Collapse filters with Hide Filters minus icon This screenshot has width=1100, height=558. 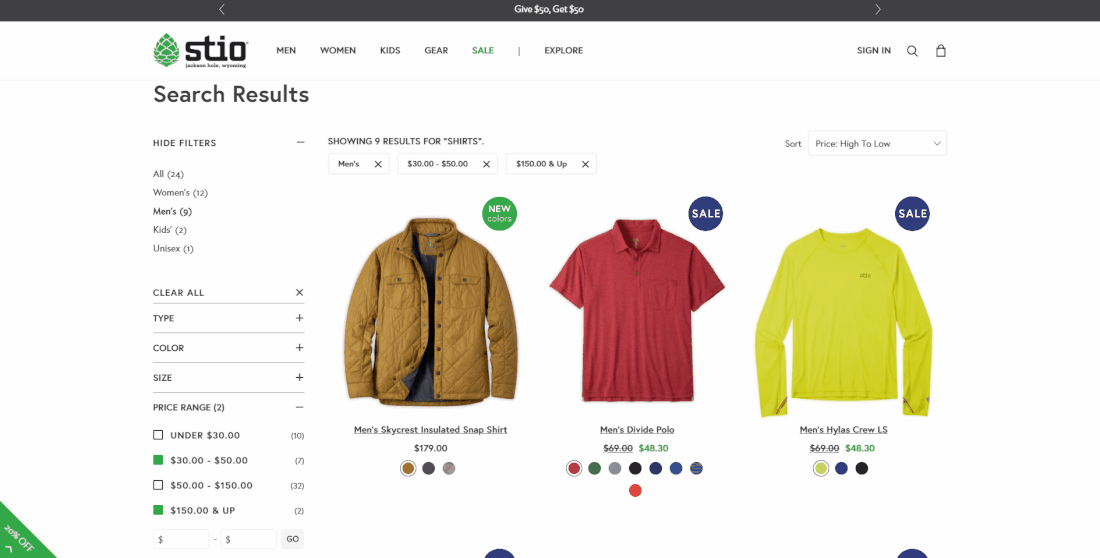[300, 142]
